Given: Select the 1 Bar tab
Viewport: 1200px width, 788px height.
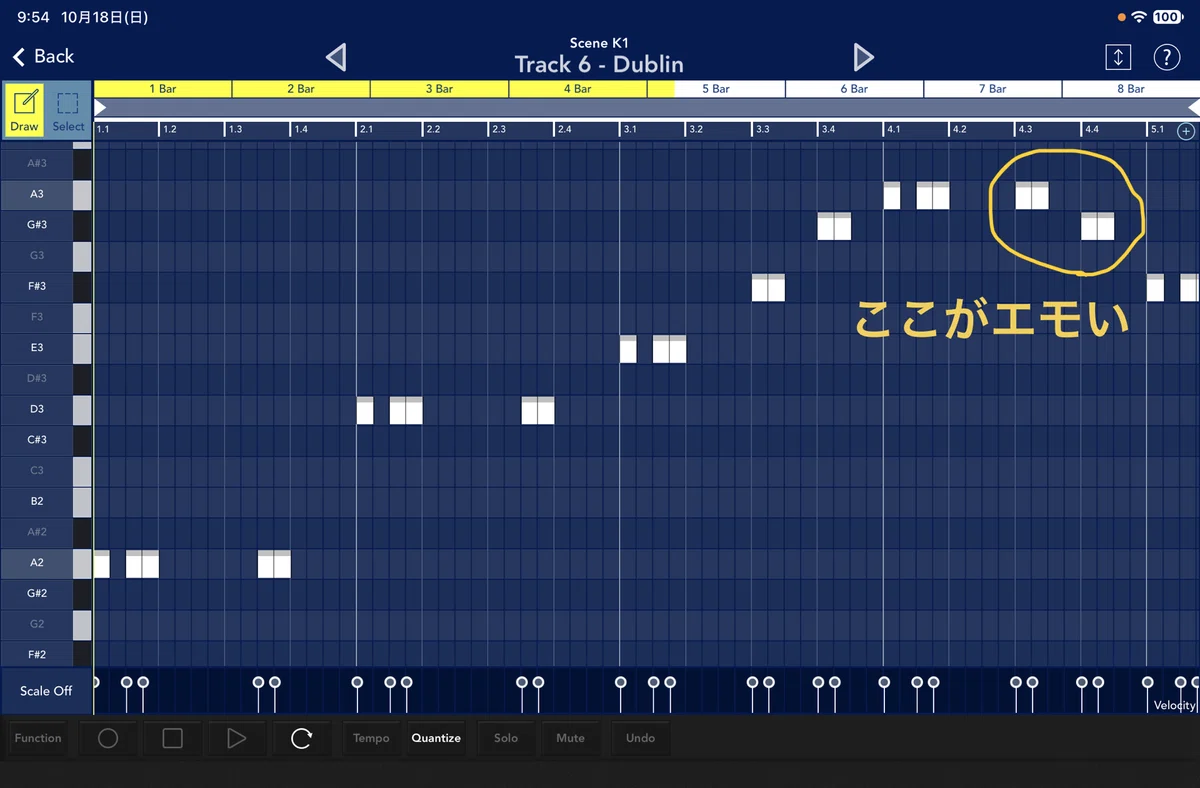Looking at the screenshot, I should [x=163, y=89].
